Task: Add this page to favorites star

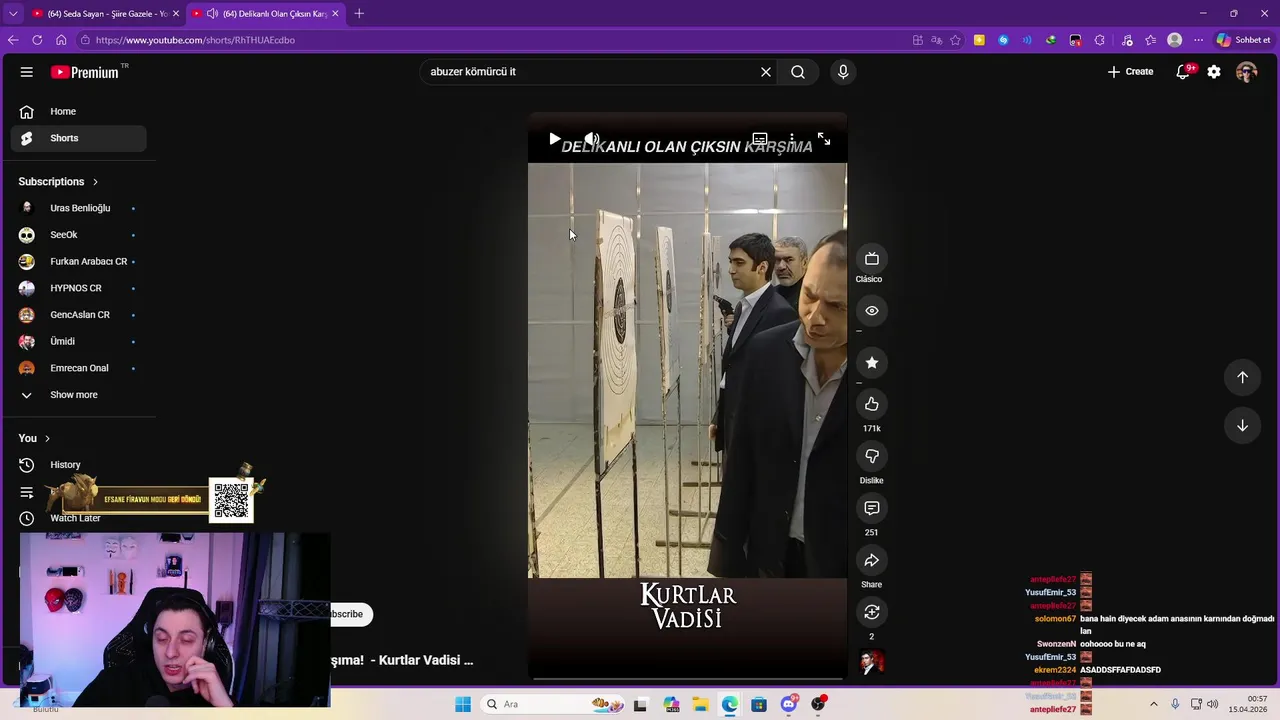Action: (955, 40)
